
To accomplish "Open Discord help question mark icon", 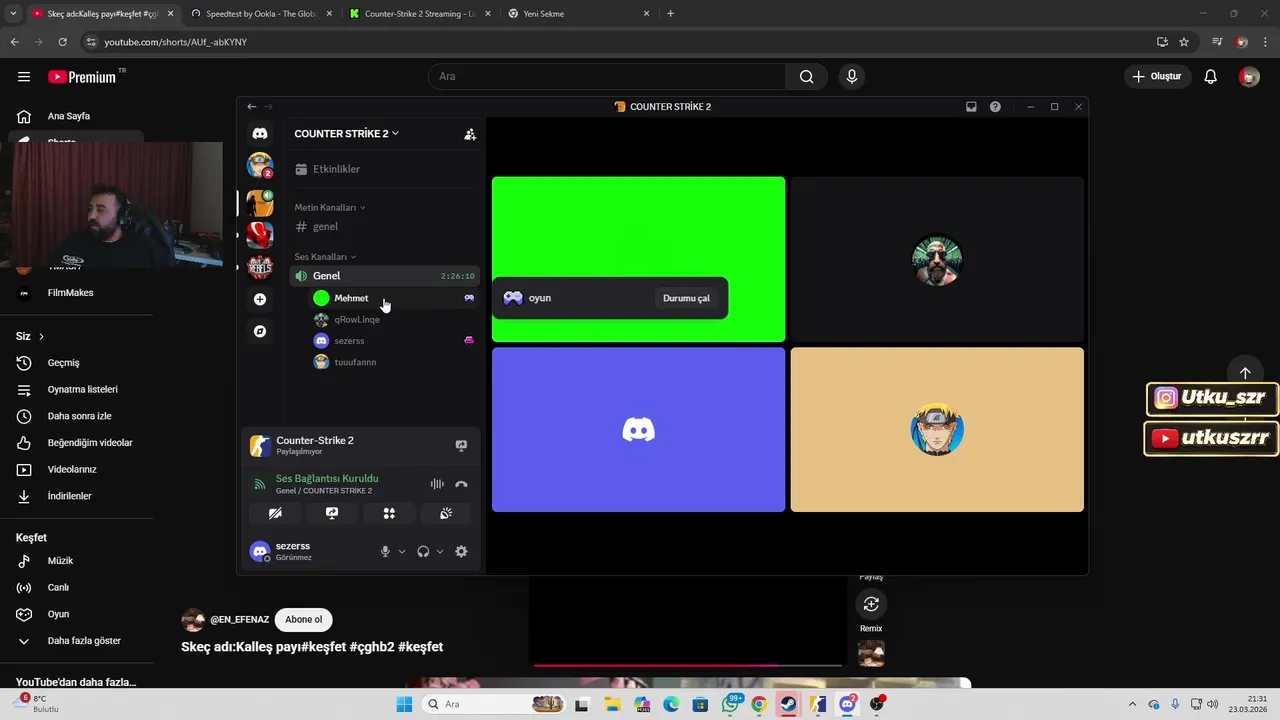I will (x=995, y=107).
